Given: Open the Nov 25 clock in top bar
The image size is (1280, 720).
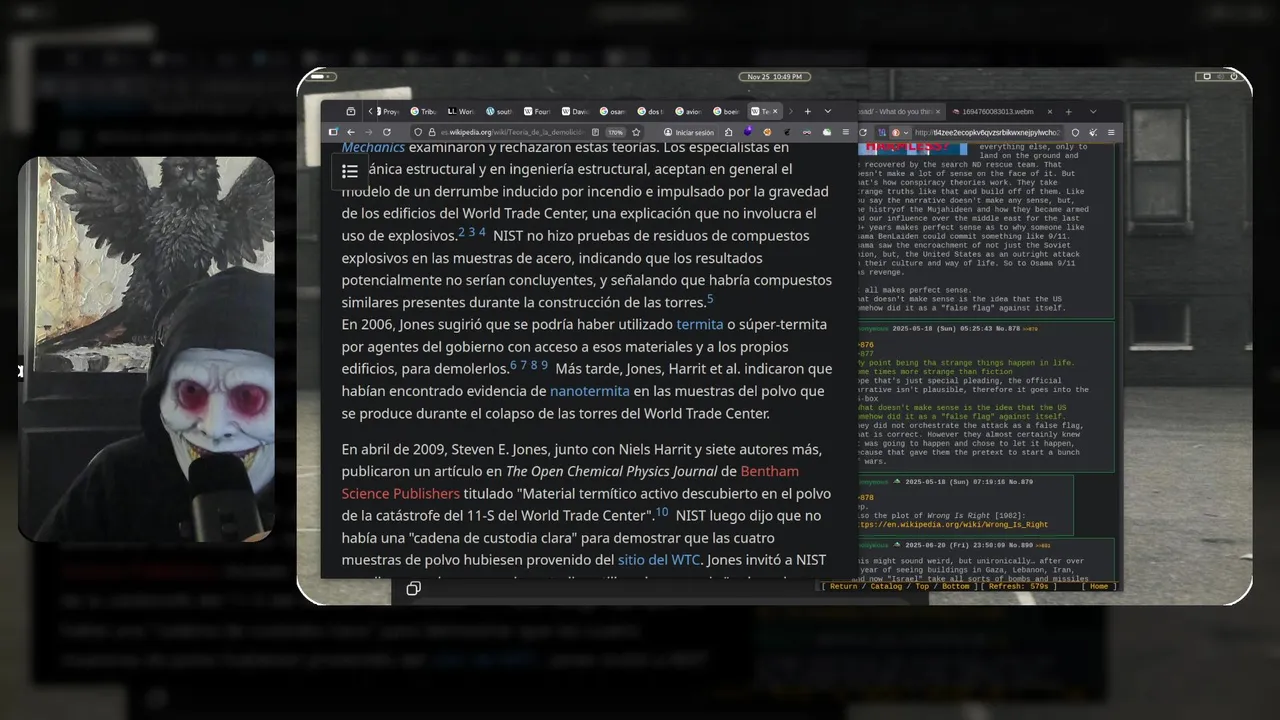Looking at the screenshot, I should 774,77.
